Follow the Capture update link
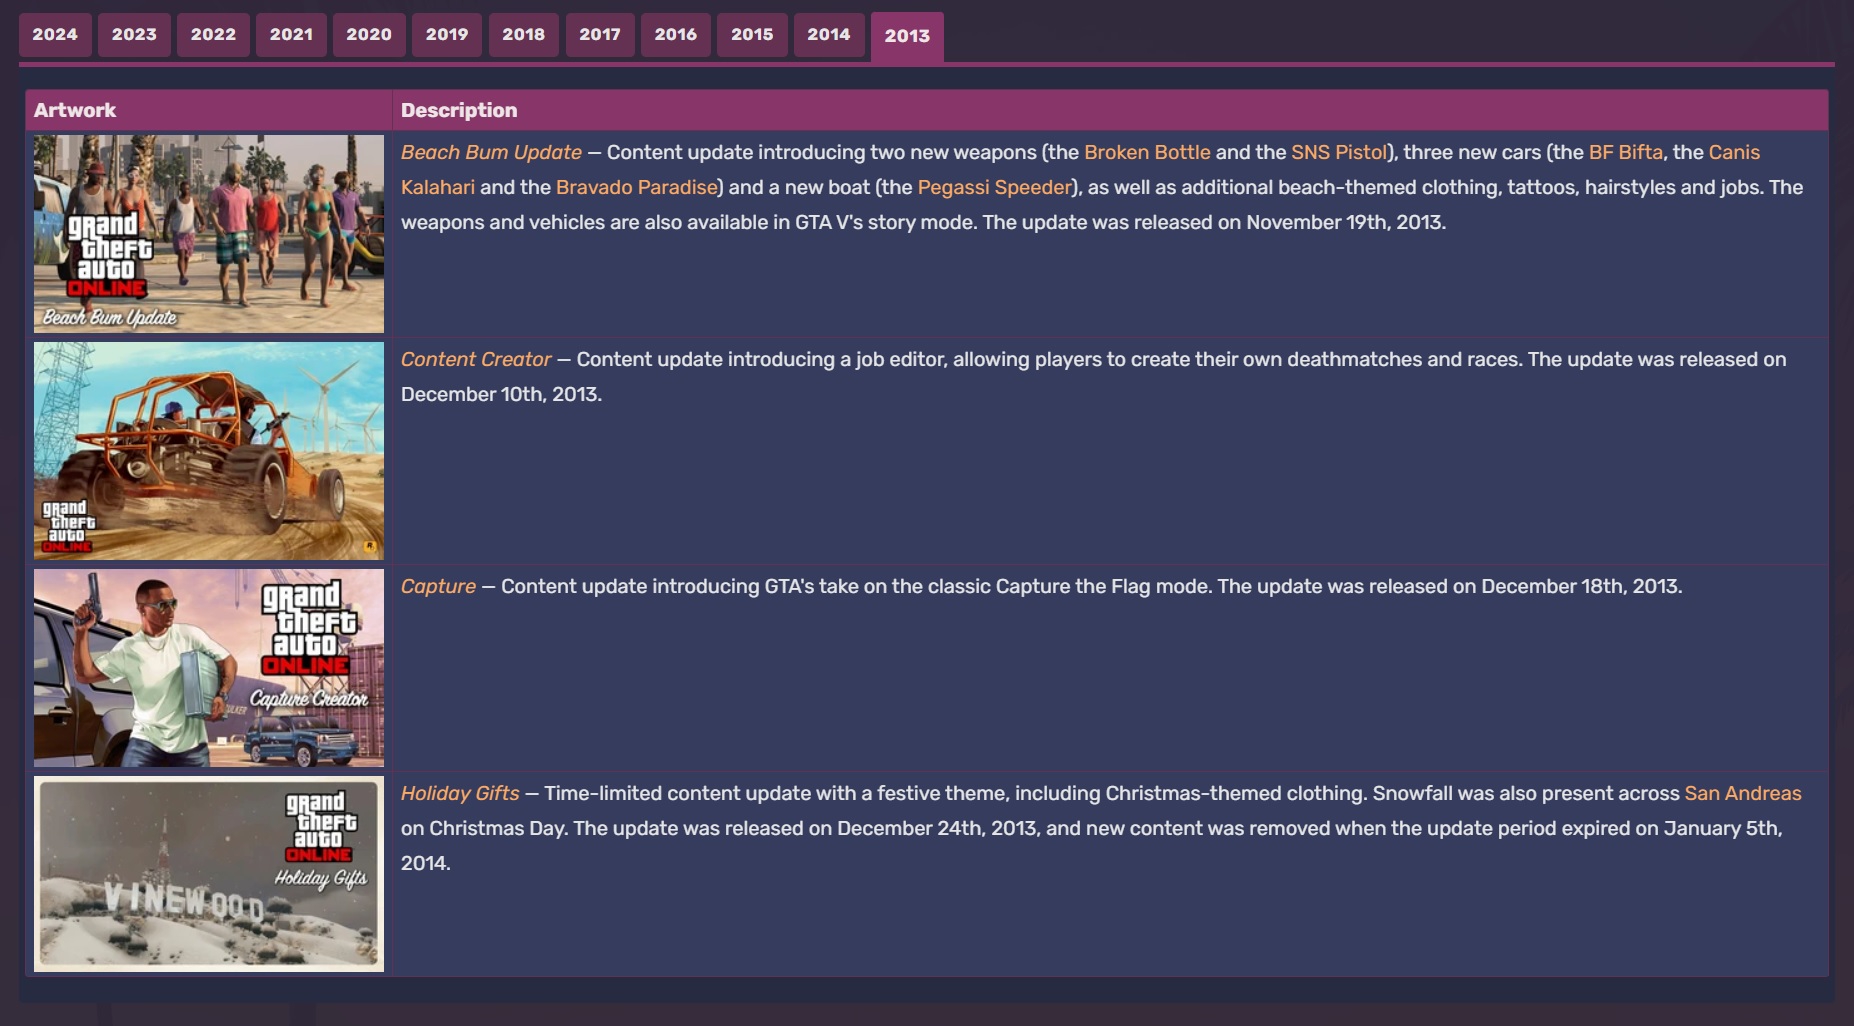 (x=438, y=586)
